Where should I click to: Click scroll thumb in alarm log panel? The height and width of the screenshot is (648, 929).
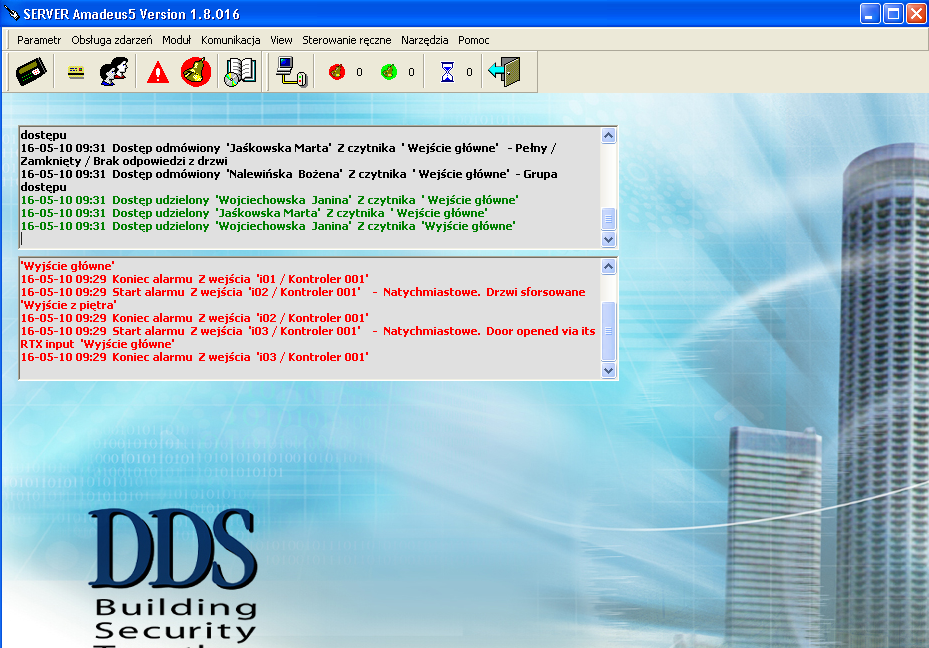coord(608,331)
